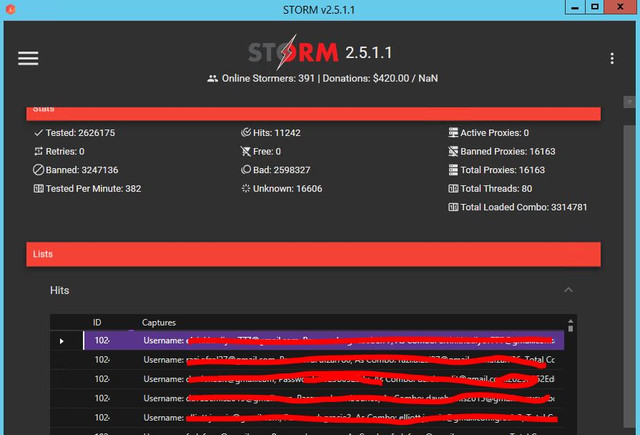The image size is (640, 435).
Task: Click the Total Proxies server icon
Action: (x=453, y=170)
